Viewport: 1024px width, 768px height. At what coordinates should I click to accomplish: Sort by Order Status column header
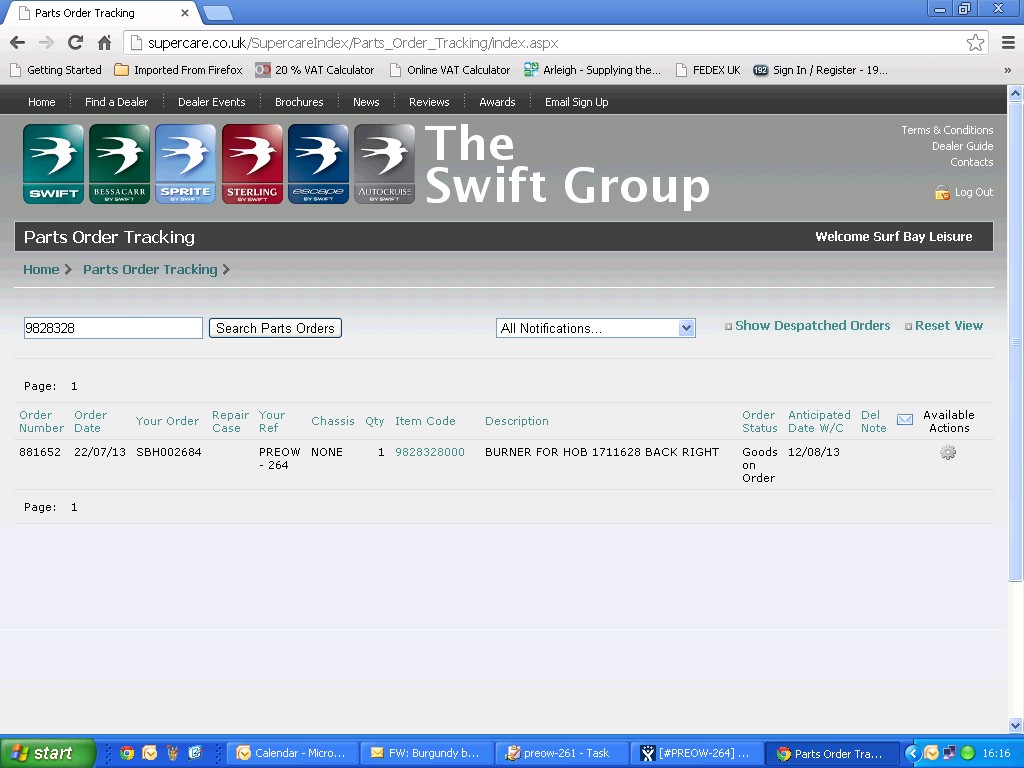[x=760, y=421]
